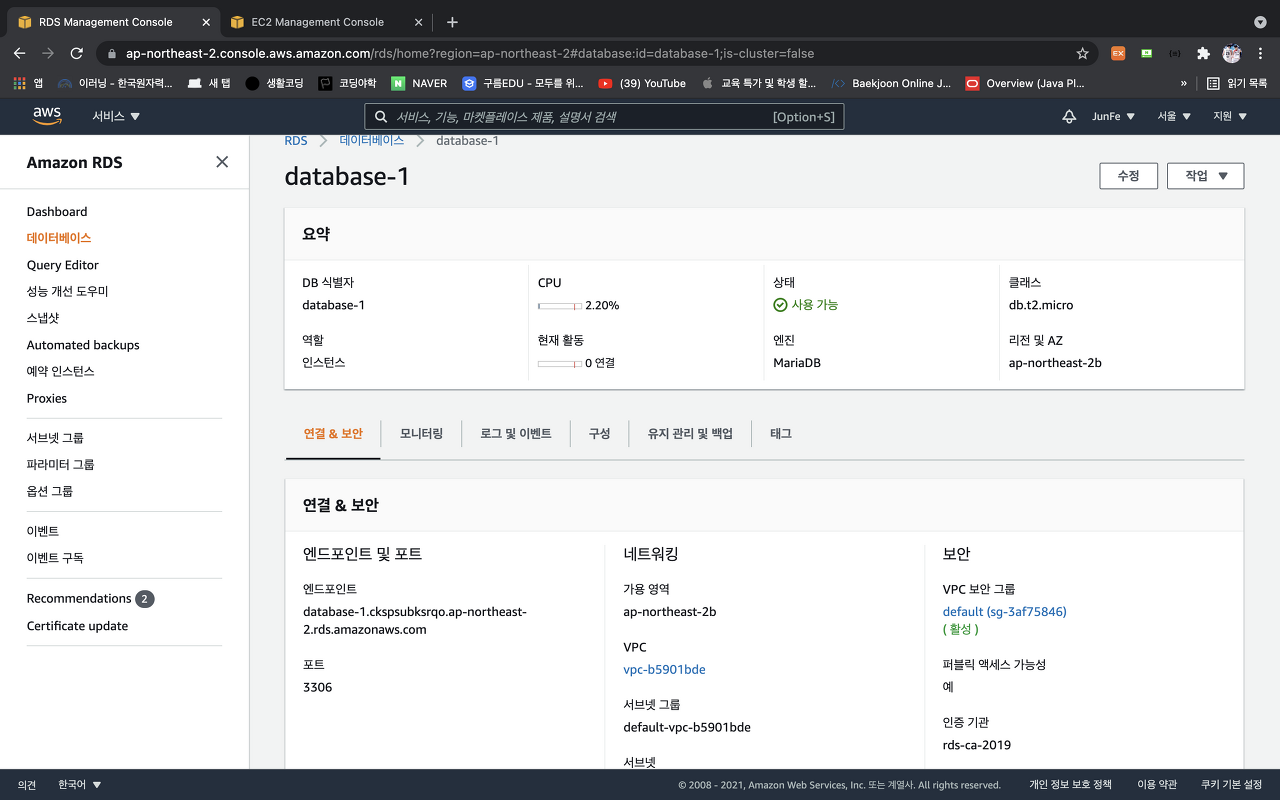The height and width of the screenshot is (800, 1280).
Task: Open the notifications bell icon
Action: click(1069, 117)
